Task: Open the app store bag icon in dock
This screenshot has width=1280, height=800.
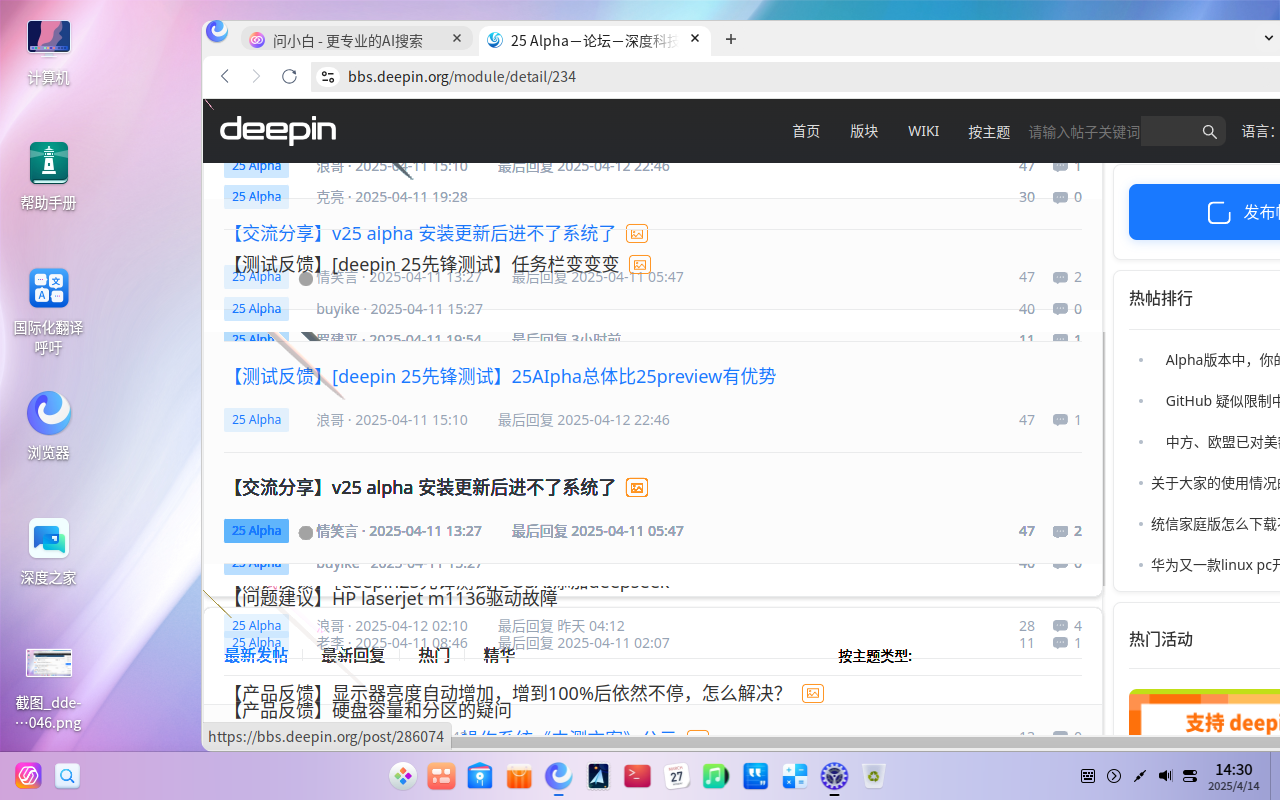Action: click(x=519, y=776)
